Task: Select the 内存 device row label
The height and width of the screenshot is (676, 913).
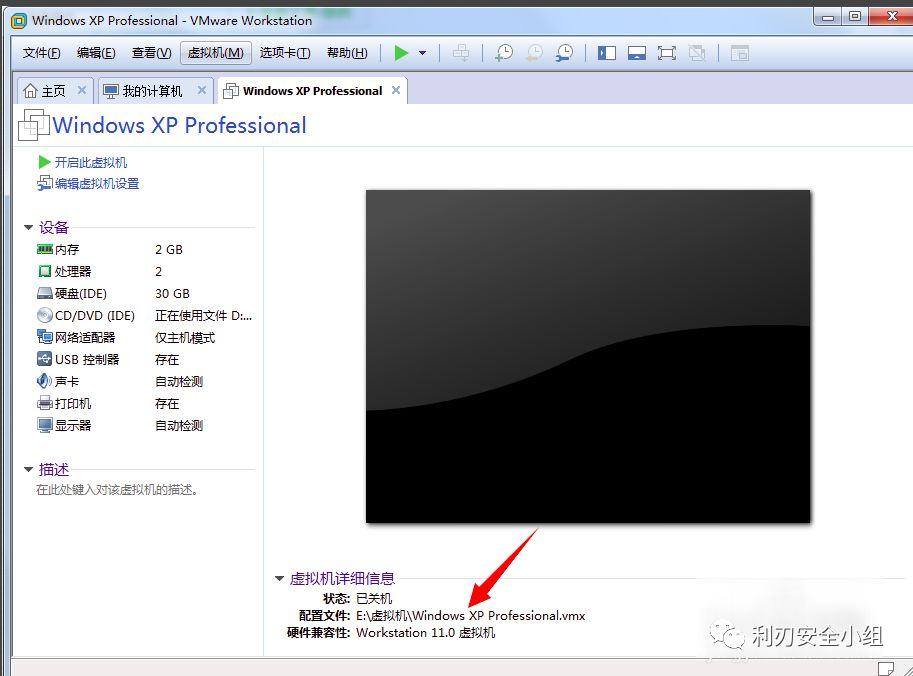Action: [67, 250]
